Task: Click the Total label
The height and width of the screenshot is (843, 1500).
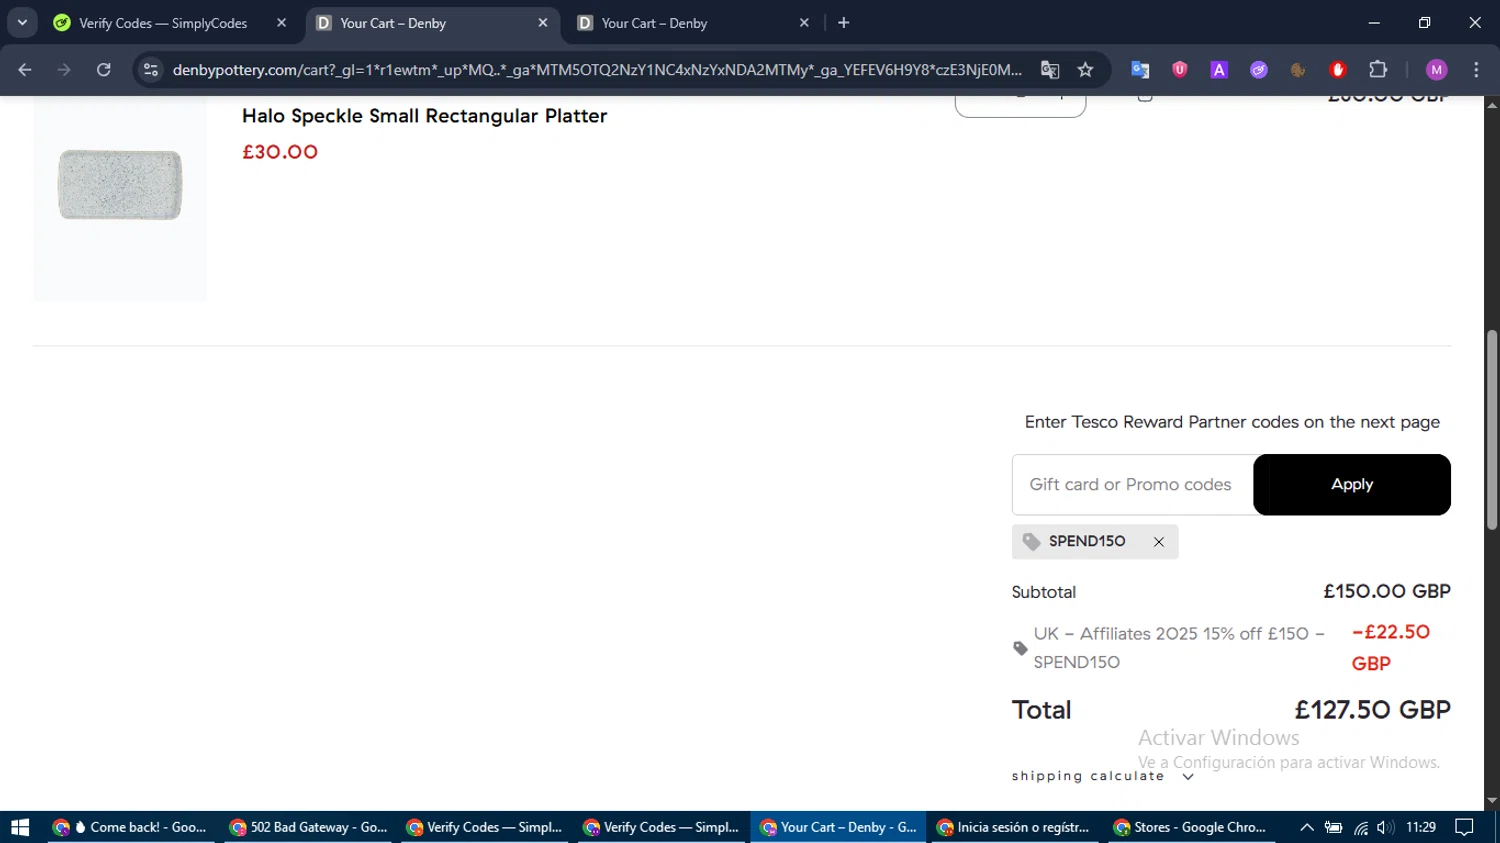Action: [x=1041, y=710]
